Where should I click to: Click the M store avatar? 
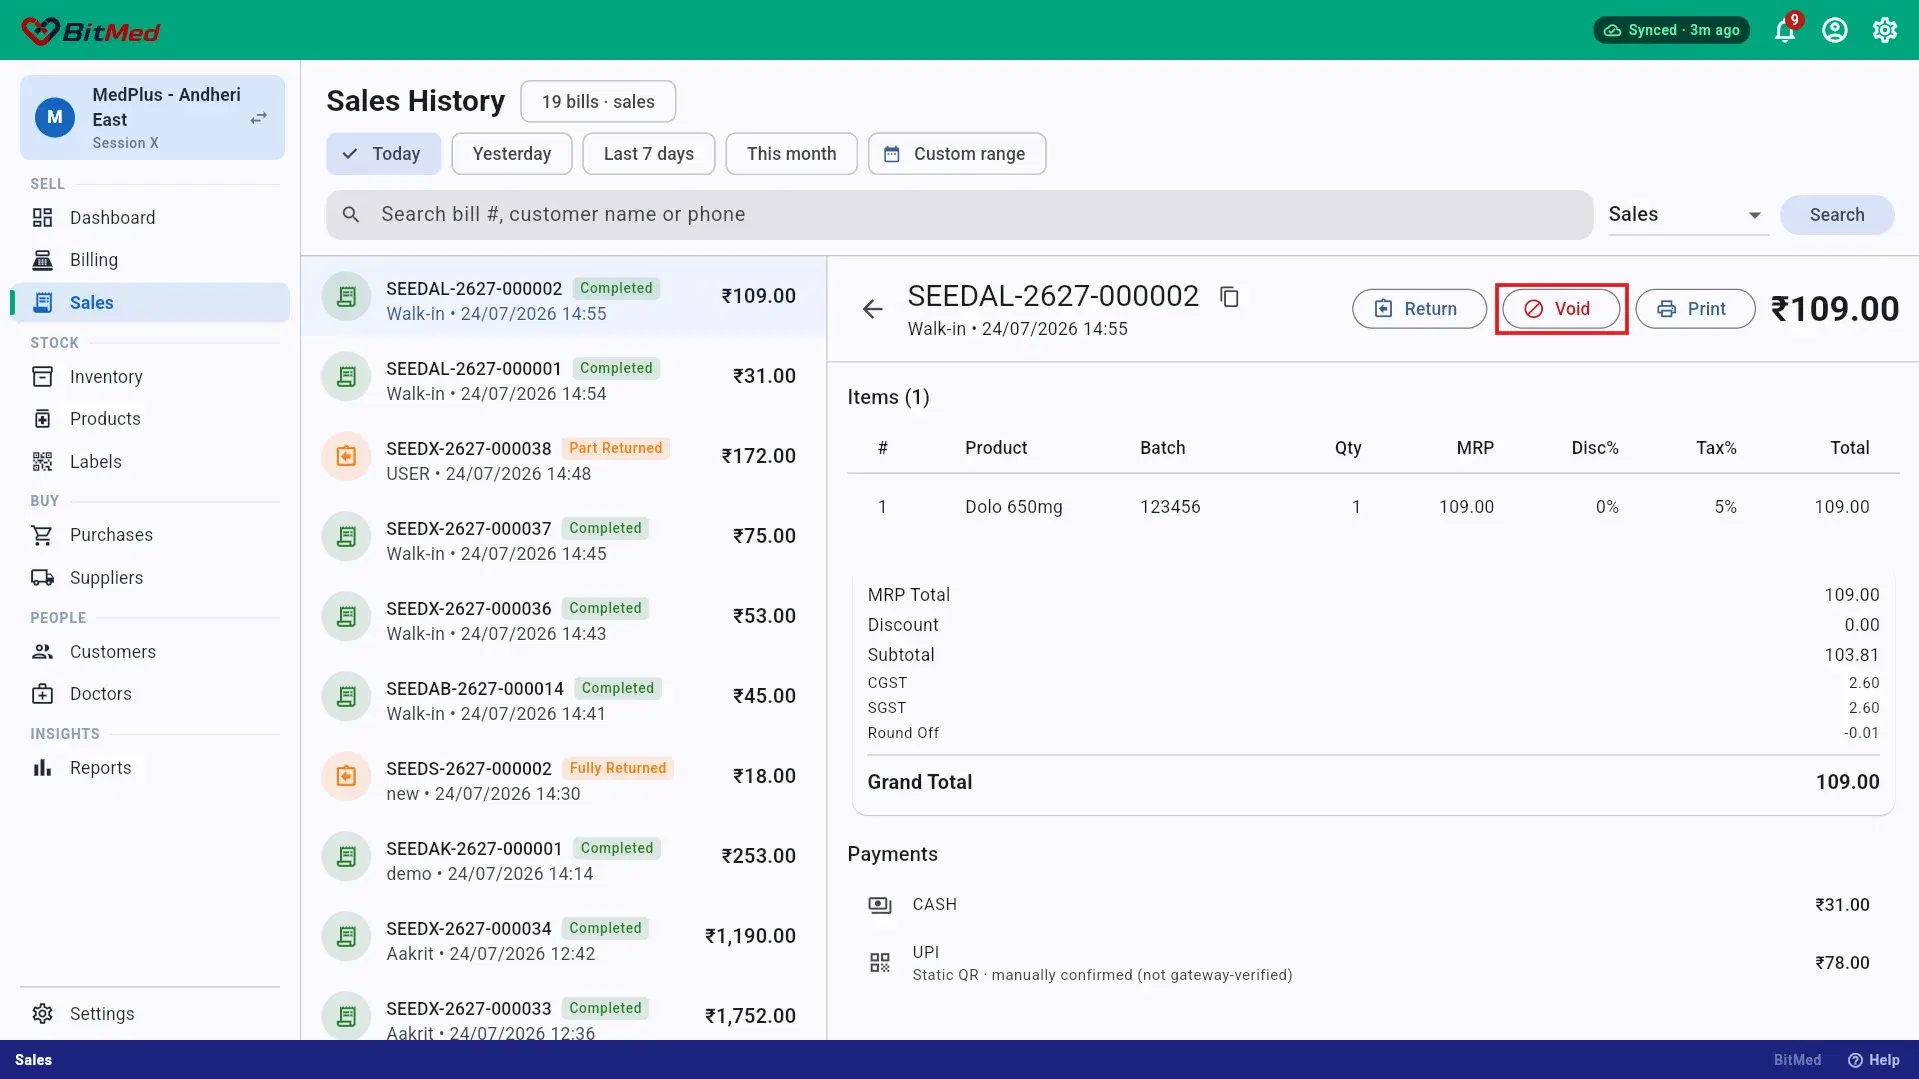55,118
